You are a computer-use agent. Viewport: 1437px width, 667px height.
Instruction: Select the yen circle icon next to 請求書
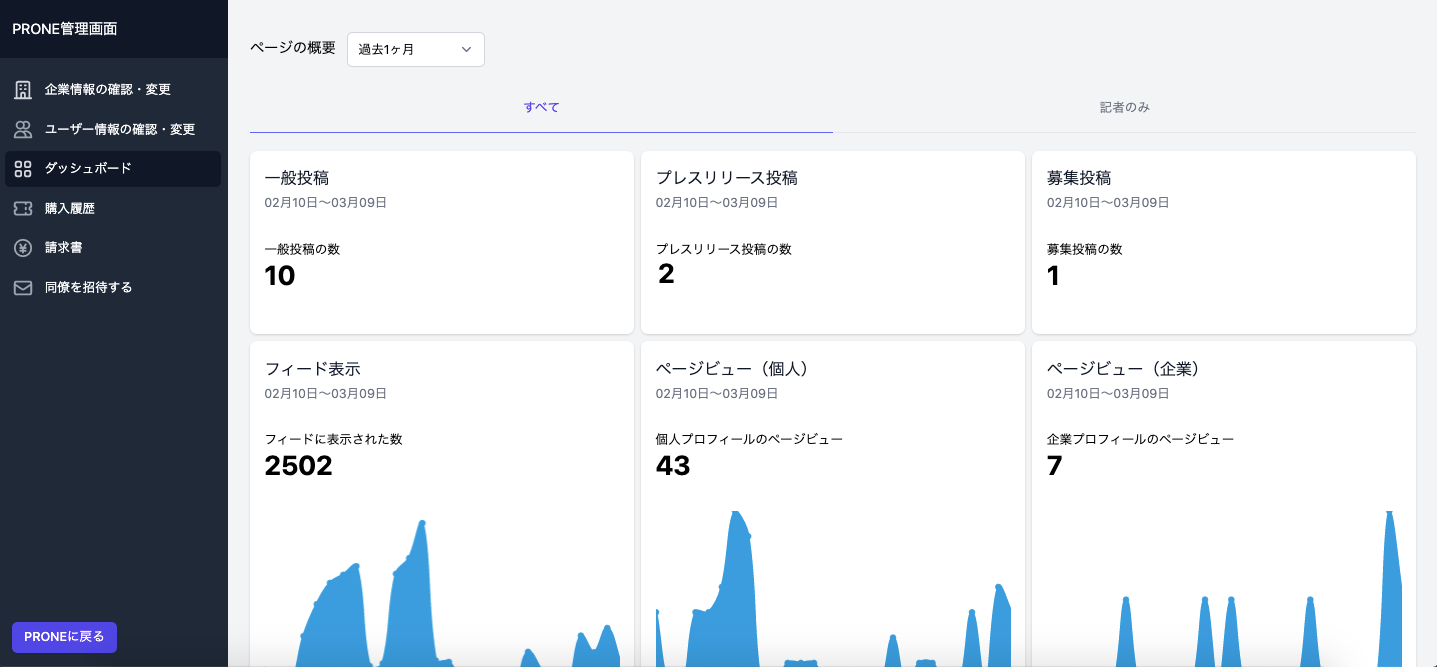tap(23, 247)
